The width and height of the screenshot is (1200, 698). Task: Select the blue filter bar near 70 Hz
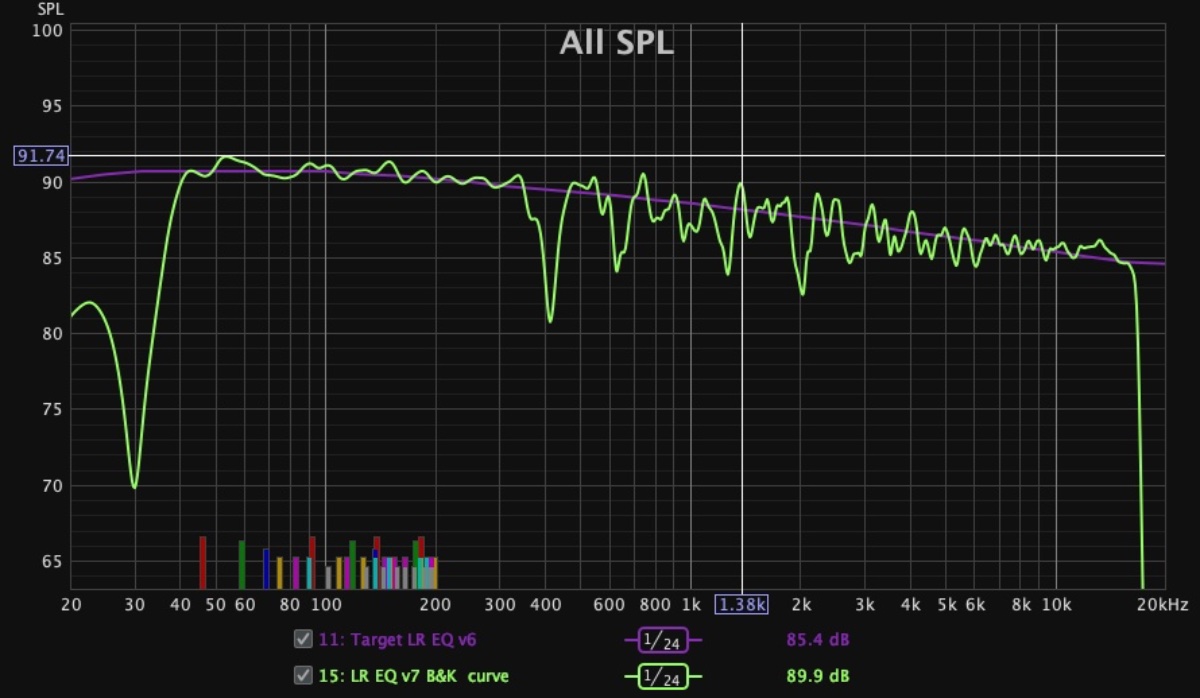pyautogui.click(x=266, y=568)
